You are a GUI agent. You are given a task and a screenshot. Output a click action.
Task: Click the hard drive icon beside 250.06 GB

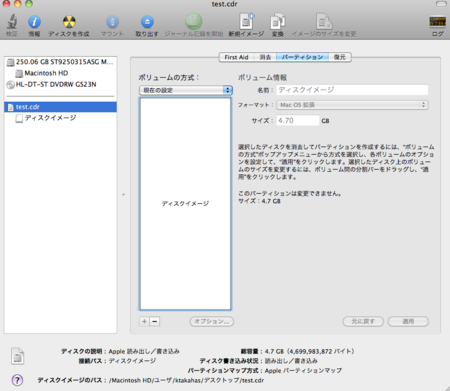click(11, 62)
